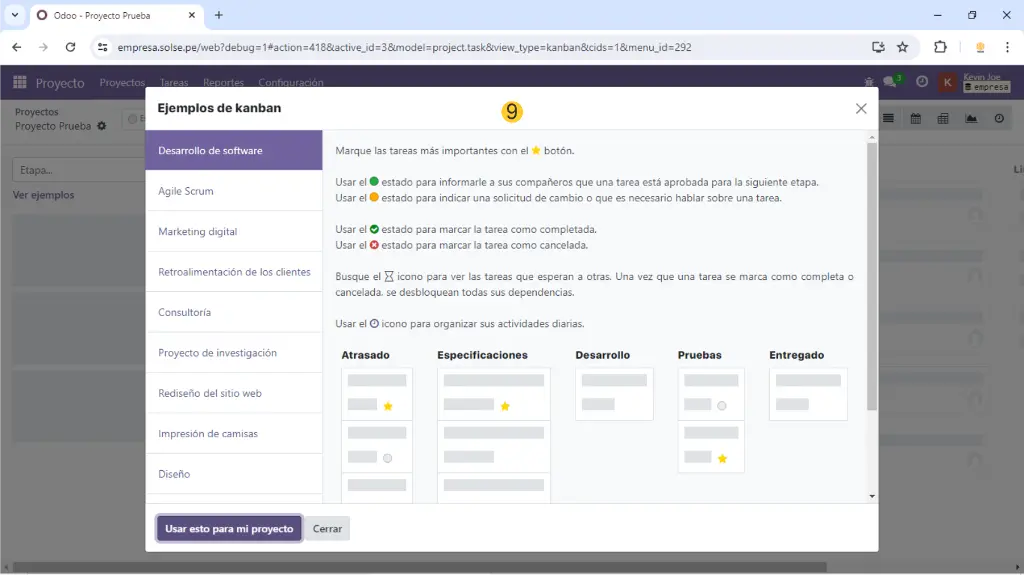
Task: Open the debug bug icon menu
Action: point(868,83)
